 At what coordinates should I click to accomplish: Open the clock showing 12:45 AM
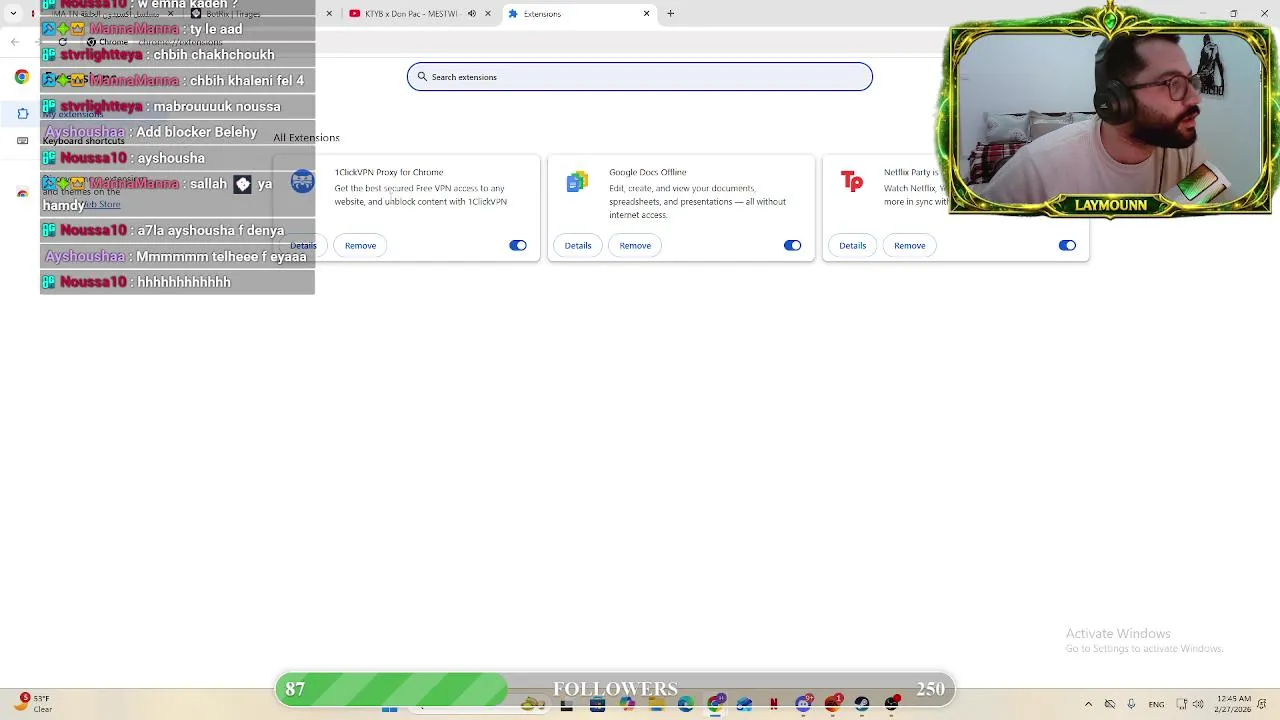1234,704
